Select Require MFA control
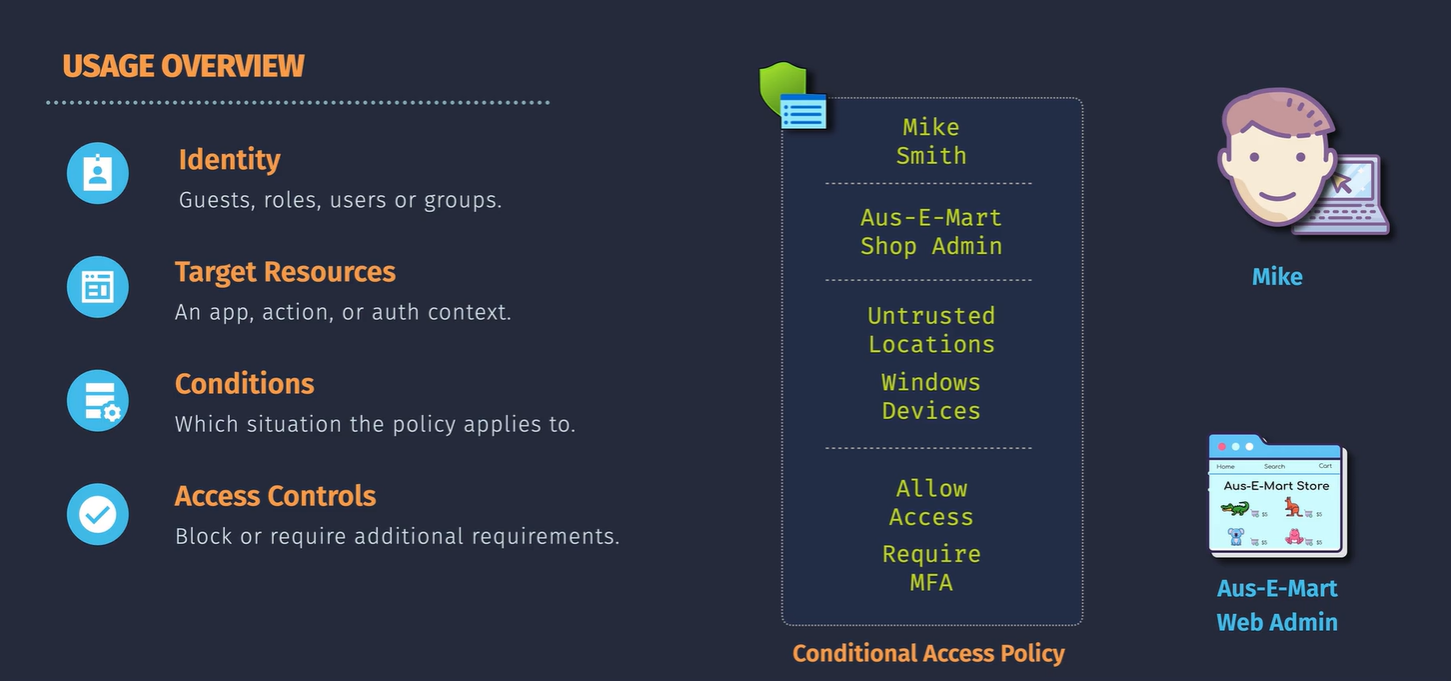This screenshot has width=1451, height=681. click(x=931, y=568)
